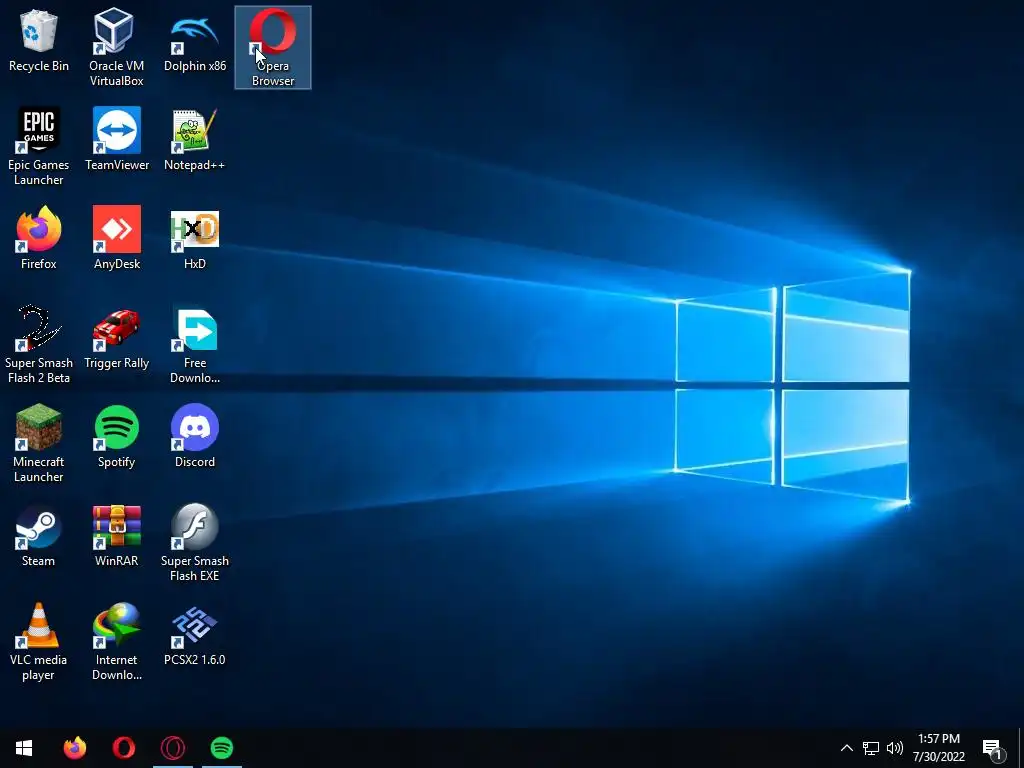
Task: Select the HxD hex editor shortcut
Action: [195, 238]
